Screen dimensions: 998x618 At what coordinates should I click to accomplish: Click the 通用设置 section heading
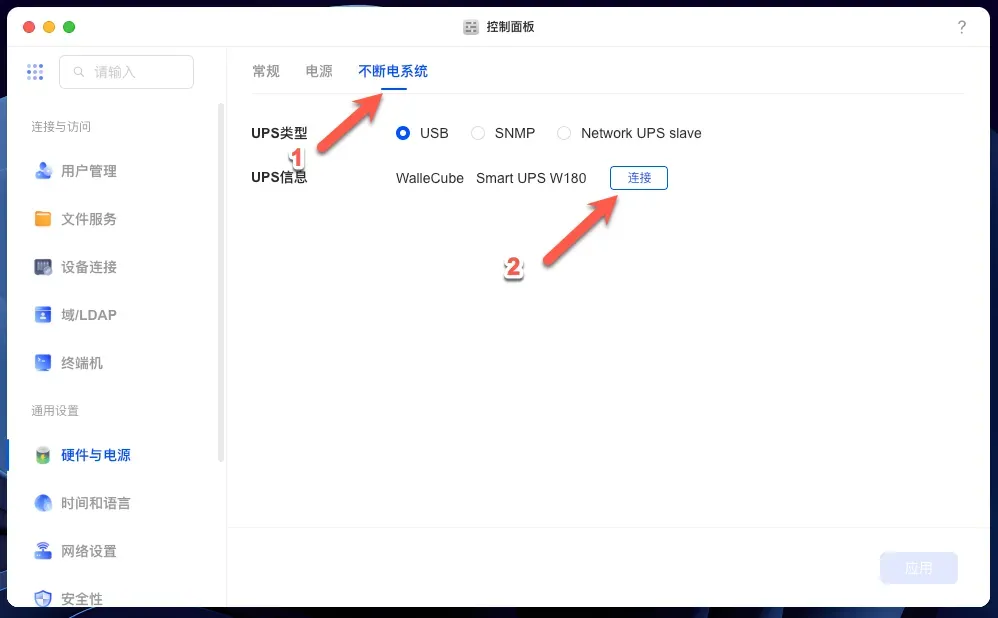pos(55,411)
